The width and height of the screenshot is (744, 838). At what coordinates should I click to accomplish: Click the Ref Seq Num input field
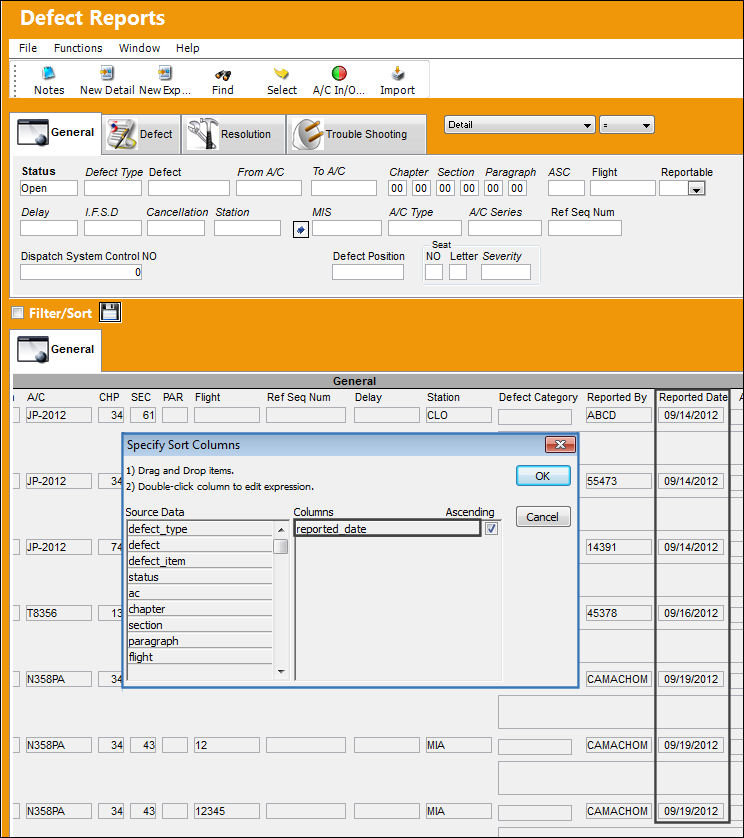pyautogui.click(x=585, y=228)
